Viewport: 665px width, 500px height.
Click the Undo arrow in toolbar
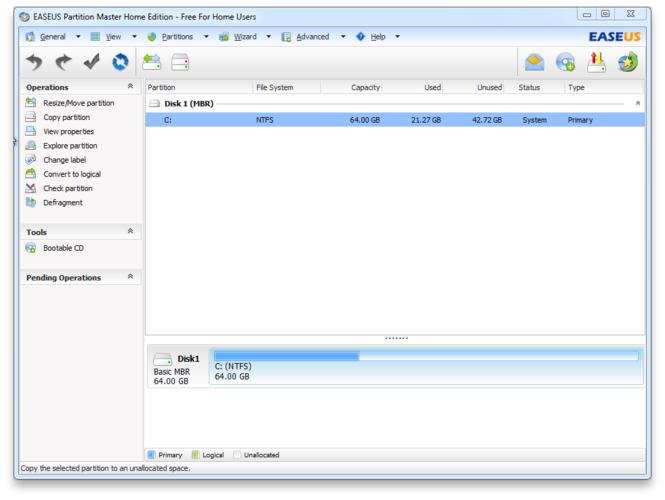tap(34, 62)
